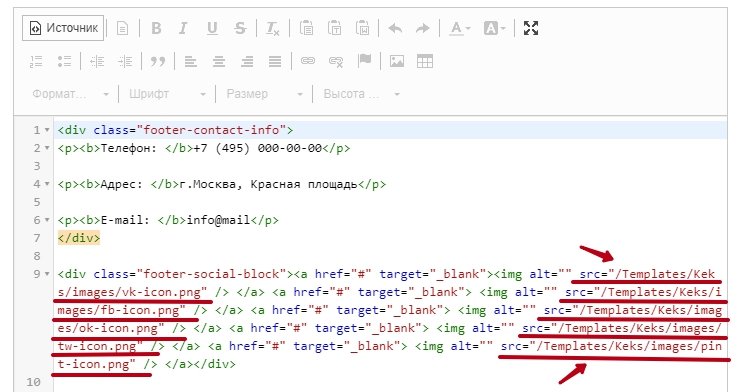Align text right
Viewport: 740px width, 392px height.
click(x=247, y=61)
